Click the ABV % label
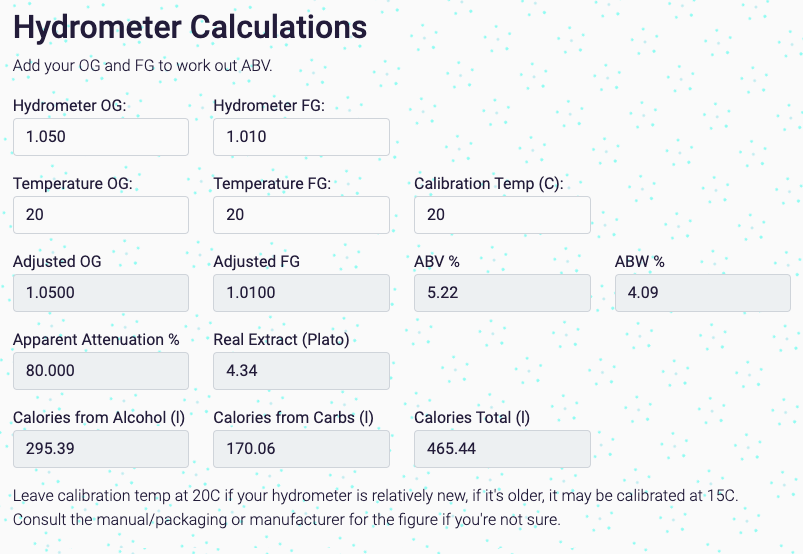The height and width of the screenshot is (554, 803). (437, 262)
